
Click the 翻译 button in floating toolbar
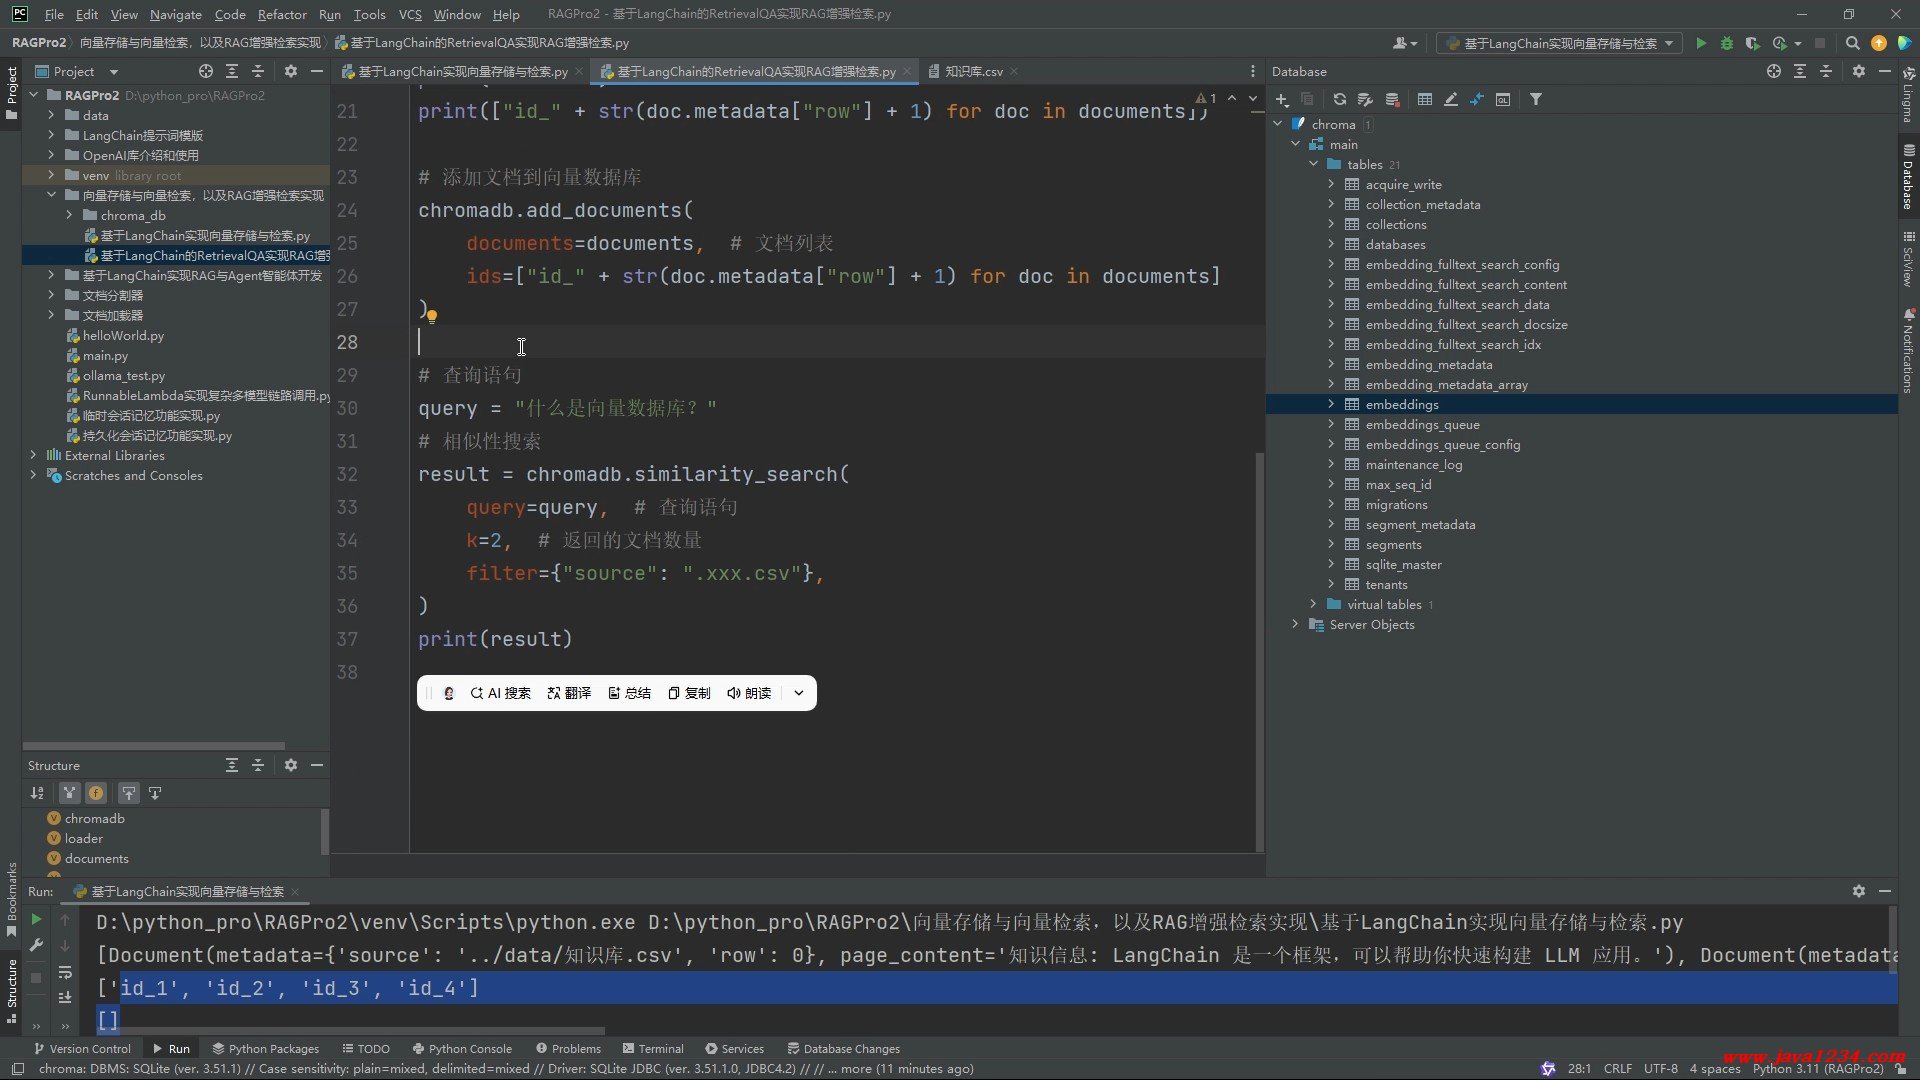click(569, 693)
